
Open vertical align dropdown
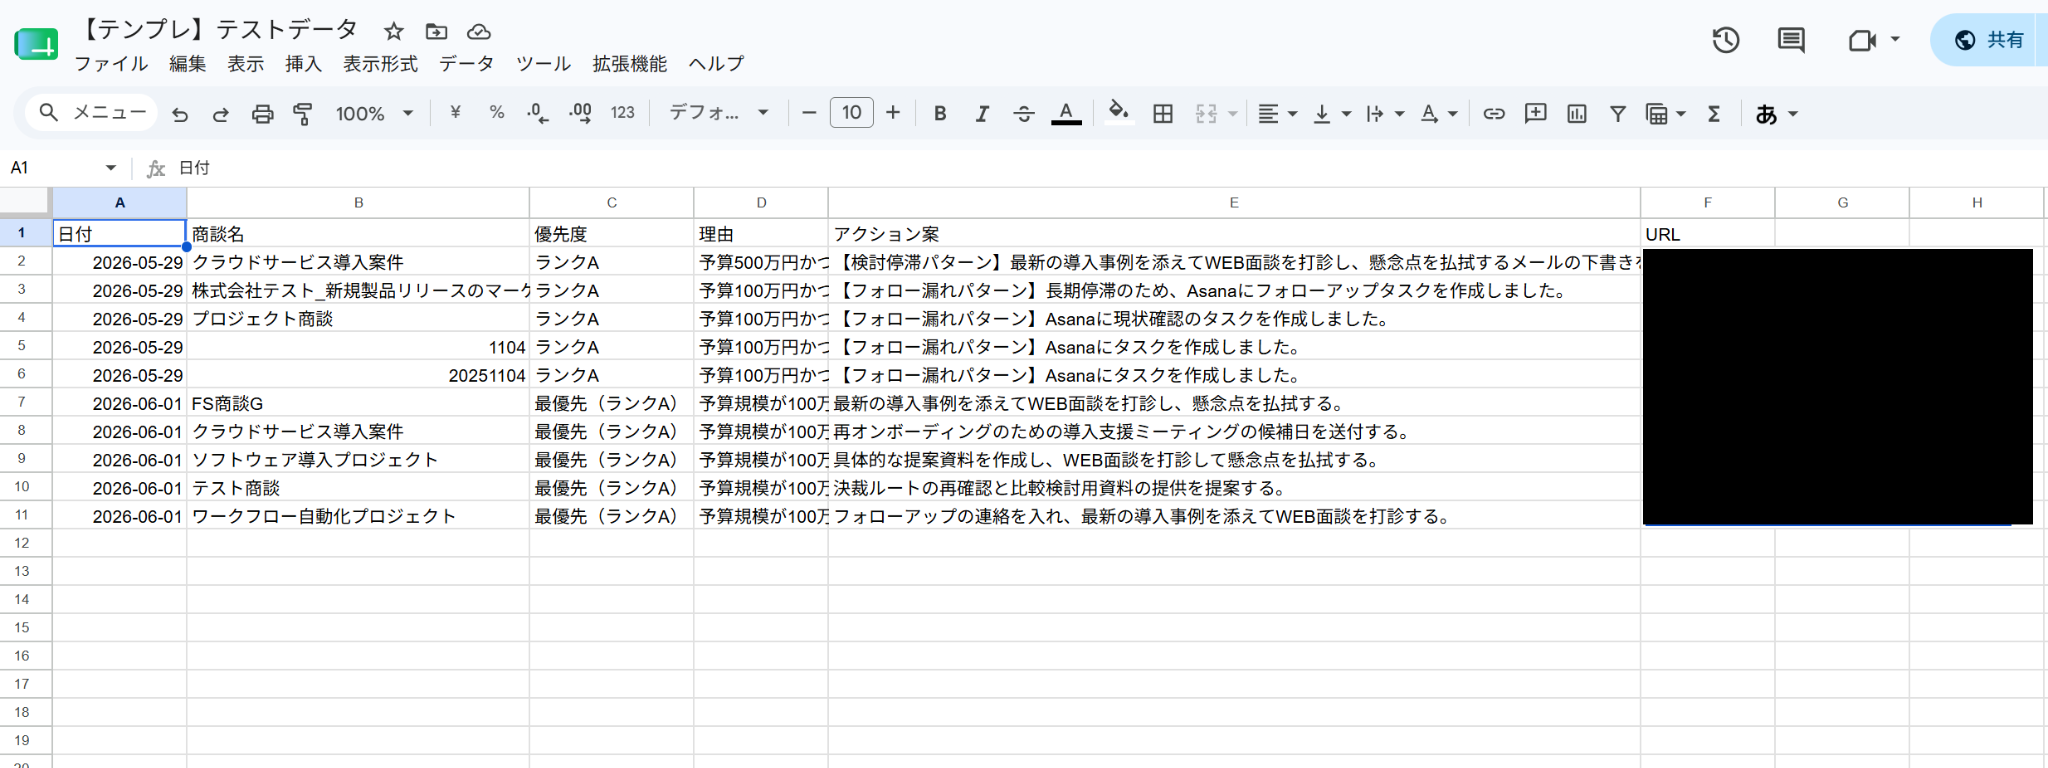coord(1331,114)
